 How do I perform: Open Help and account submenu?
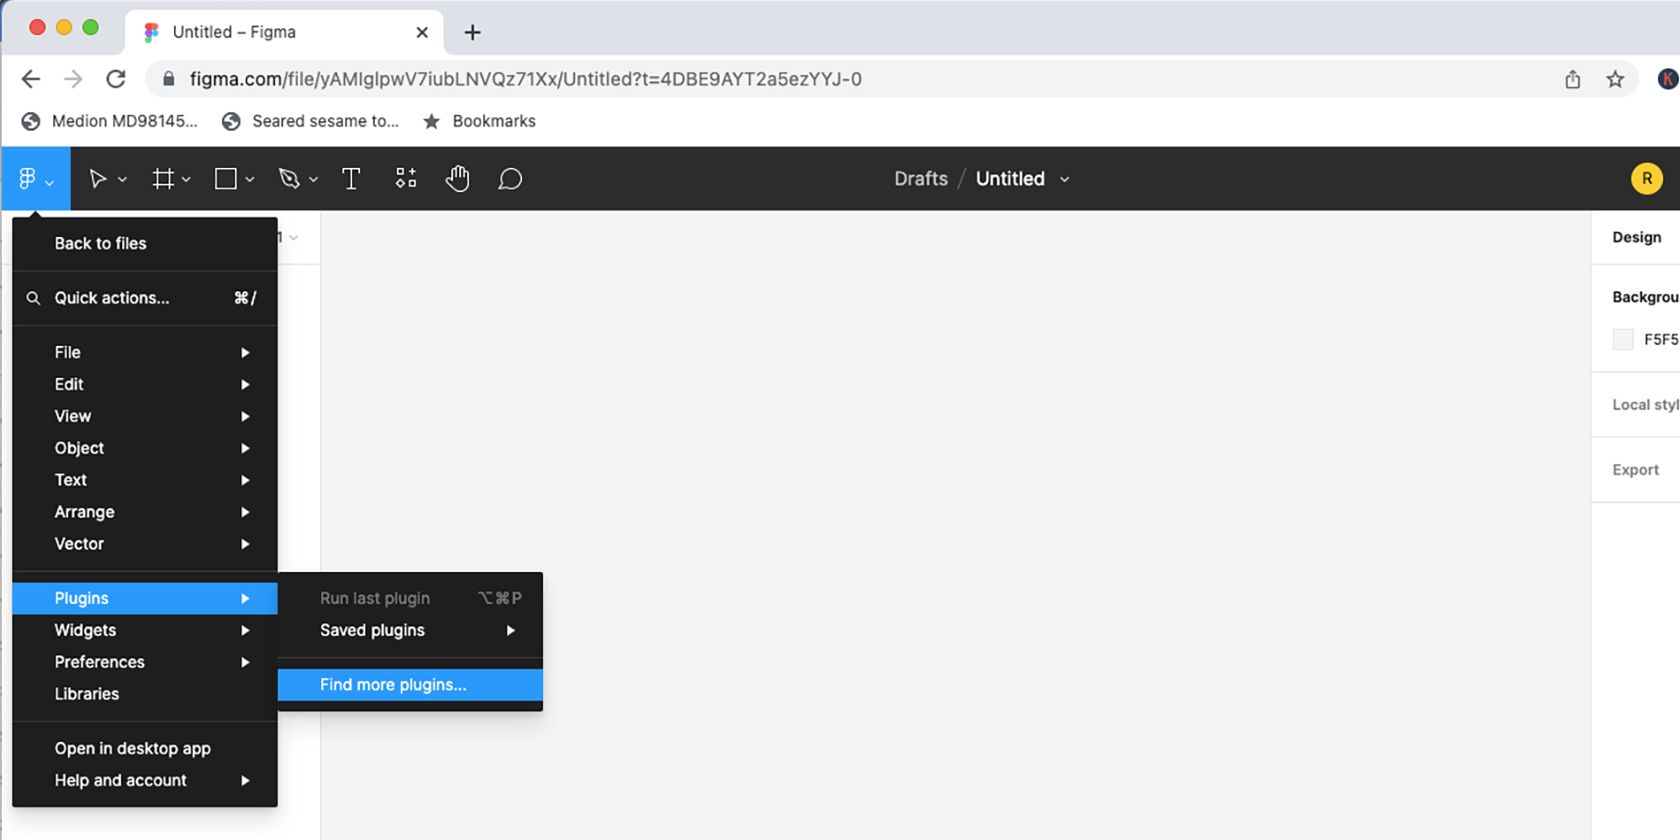pyautogui.click(x=145, y=781)
